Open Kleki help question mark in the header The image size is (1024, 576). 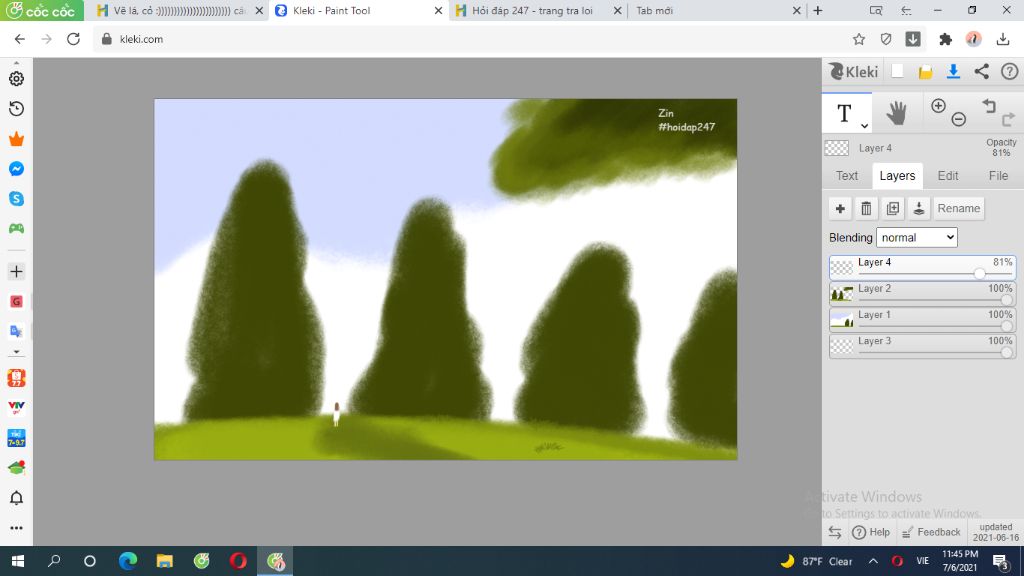tap(1010, 71)
